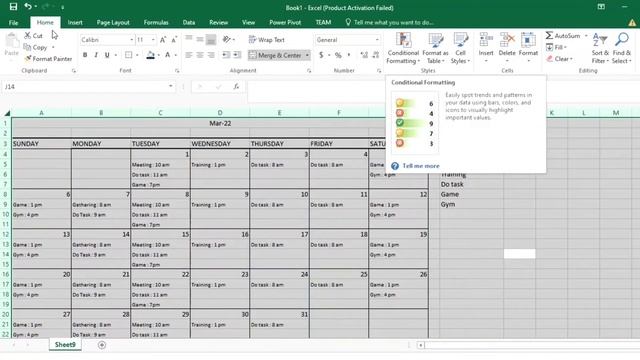Open Find & Select menu
Image resolution: width=640 pixels, height=360 pixels.
pos(622,48)
